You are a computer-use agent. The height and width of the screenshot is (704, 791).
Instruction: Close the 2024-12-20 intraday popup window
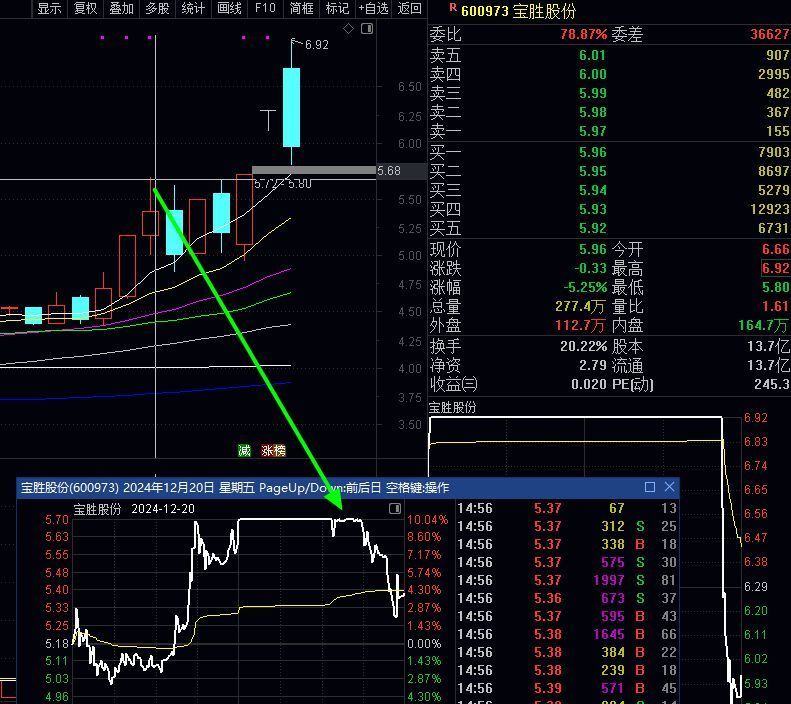click(669, 487)
